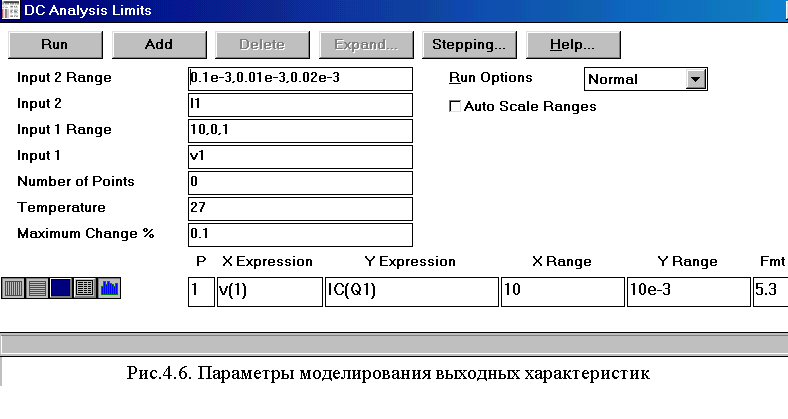Click the Y Expression field IC(Q1)

(412, 291)
